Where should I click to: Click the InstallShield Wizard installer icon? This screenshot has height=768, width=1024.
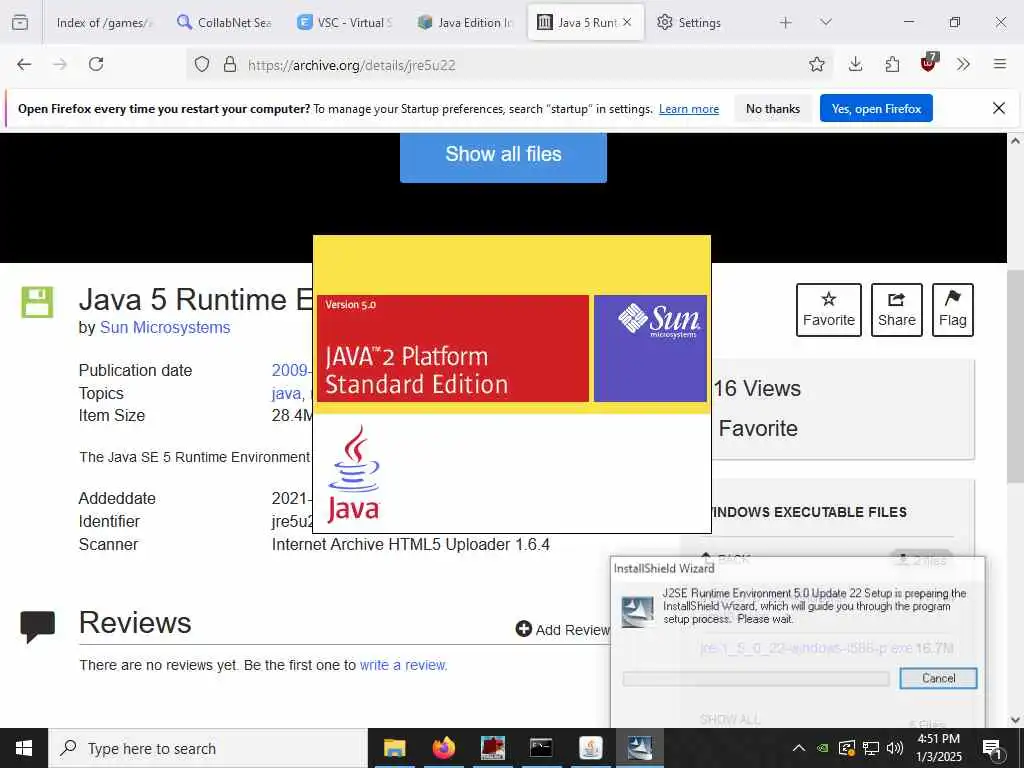coord(637,612)
